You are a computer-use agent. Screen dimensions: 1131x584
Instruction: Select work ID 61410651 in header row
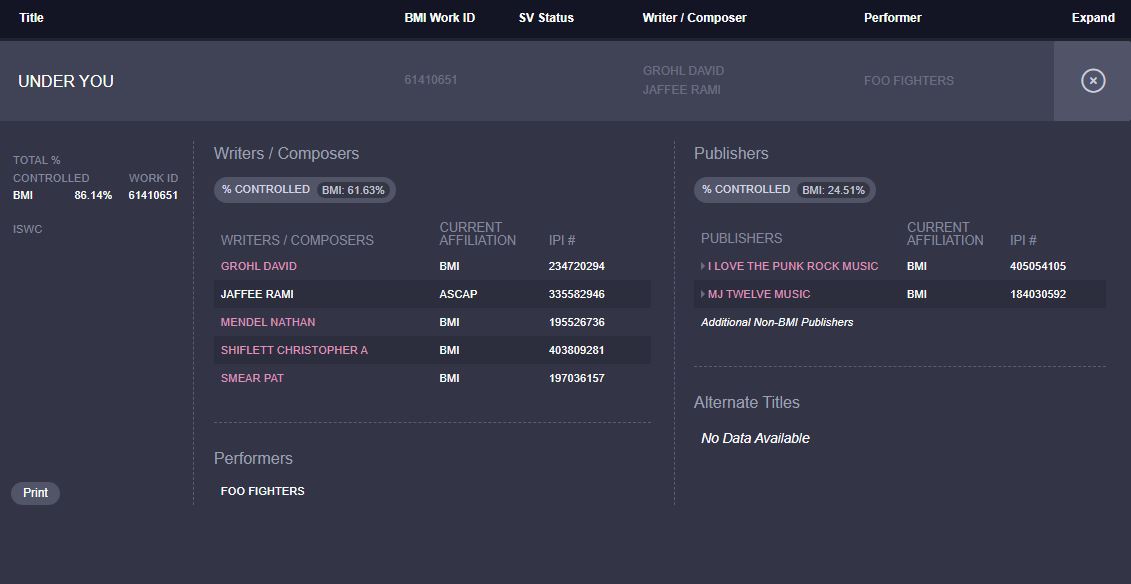click(431, 80)
